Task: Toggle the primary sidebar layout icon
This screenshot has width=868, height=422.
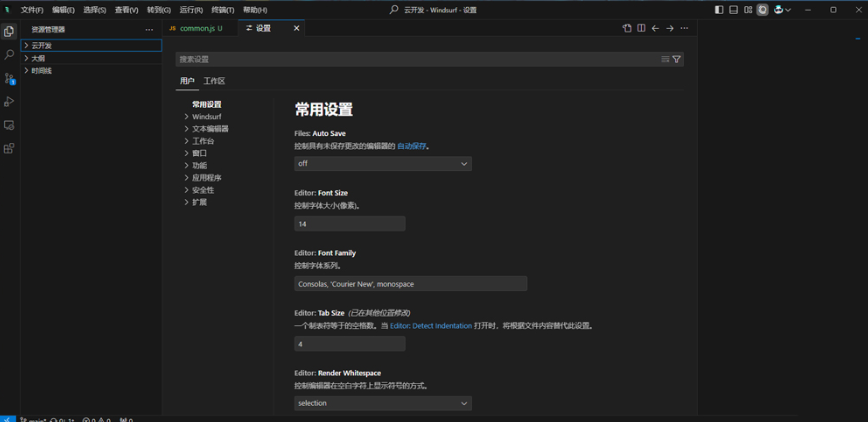Action: [x=719, y=10]
